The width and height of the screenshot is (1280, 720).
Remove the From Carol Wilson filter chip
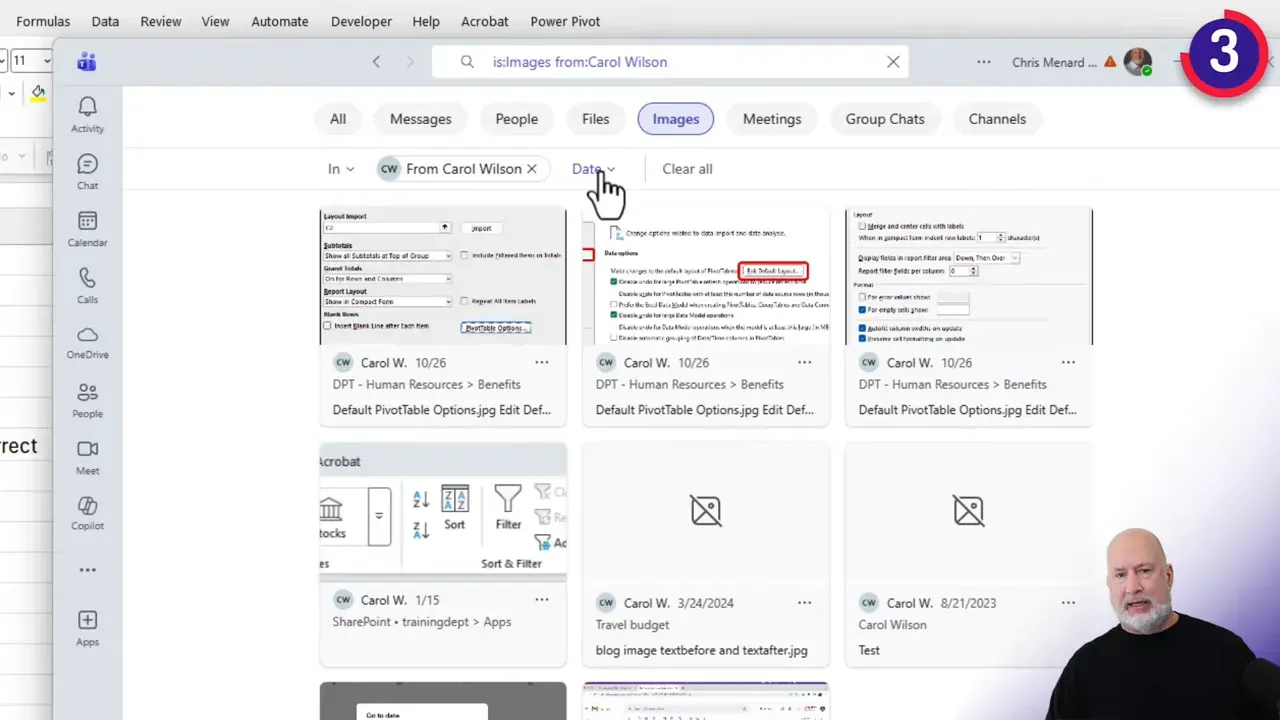531,168
